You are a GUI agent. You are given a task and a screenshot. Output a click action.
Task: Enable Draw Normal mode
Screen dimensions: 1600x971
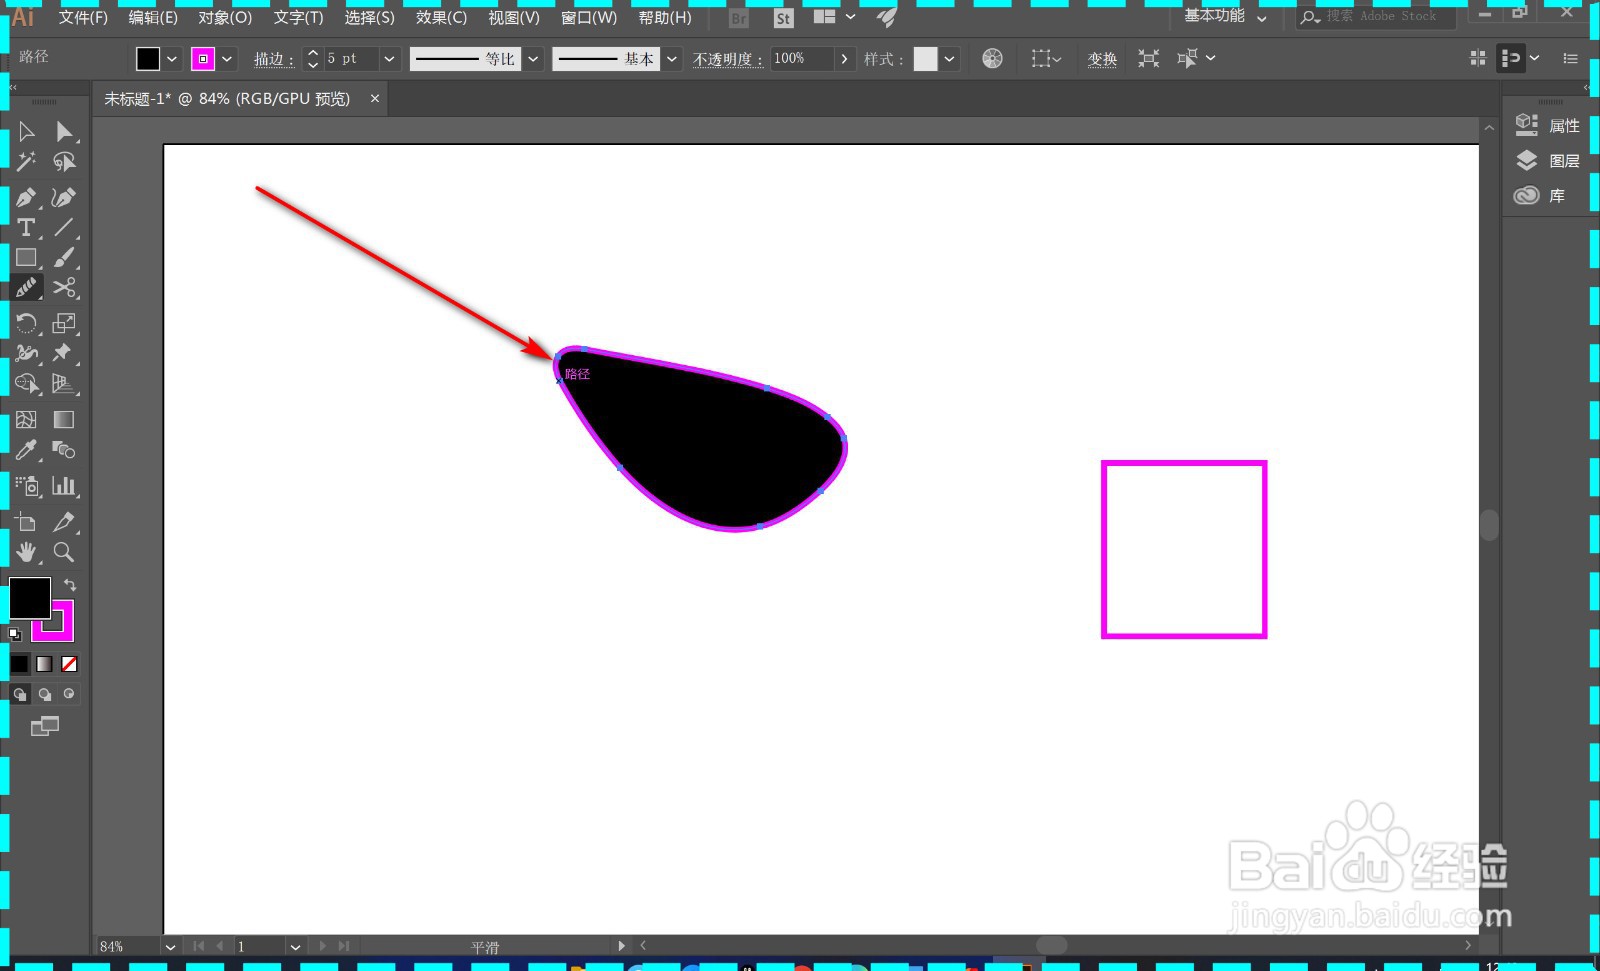point(20,694)
